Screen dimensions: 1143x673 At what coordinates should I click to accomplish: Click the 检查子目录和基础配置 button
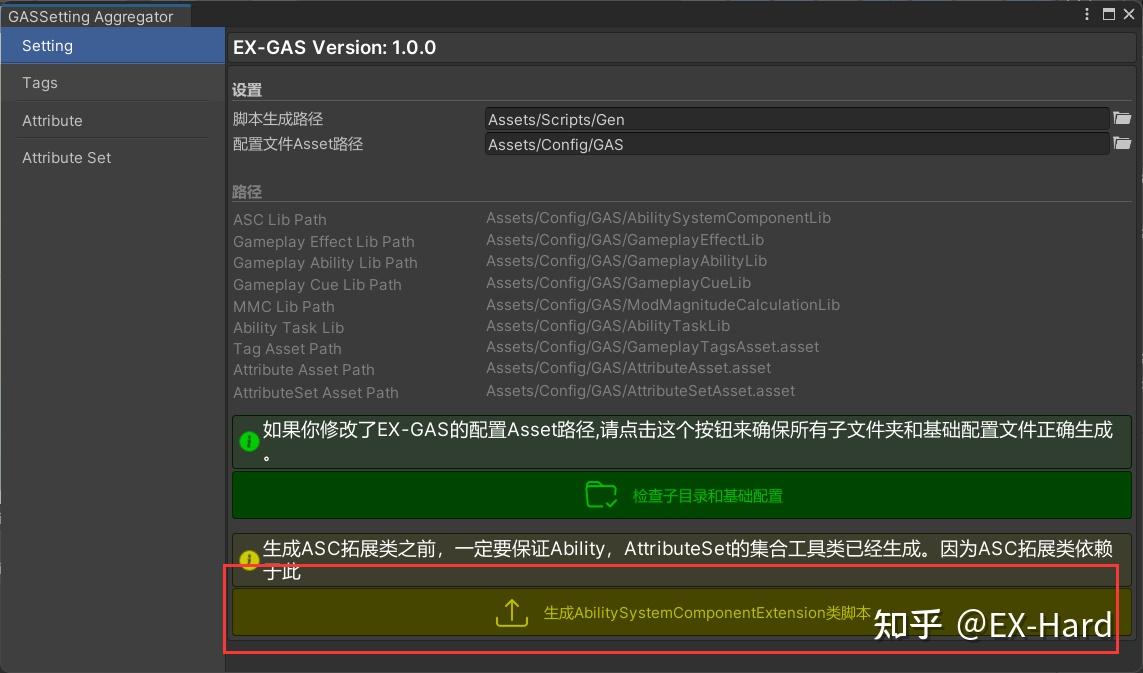click(683, 494)
